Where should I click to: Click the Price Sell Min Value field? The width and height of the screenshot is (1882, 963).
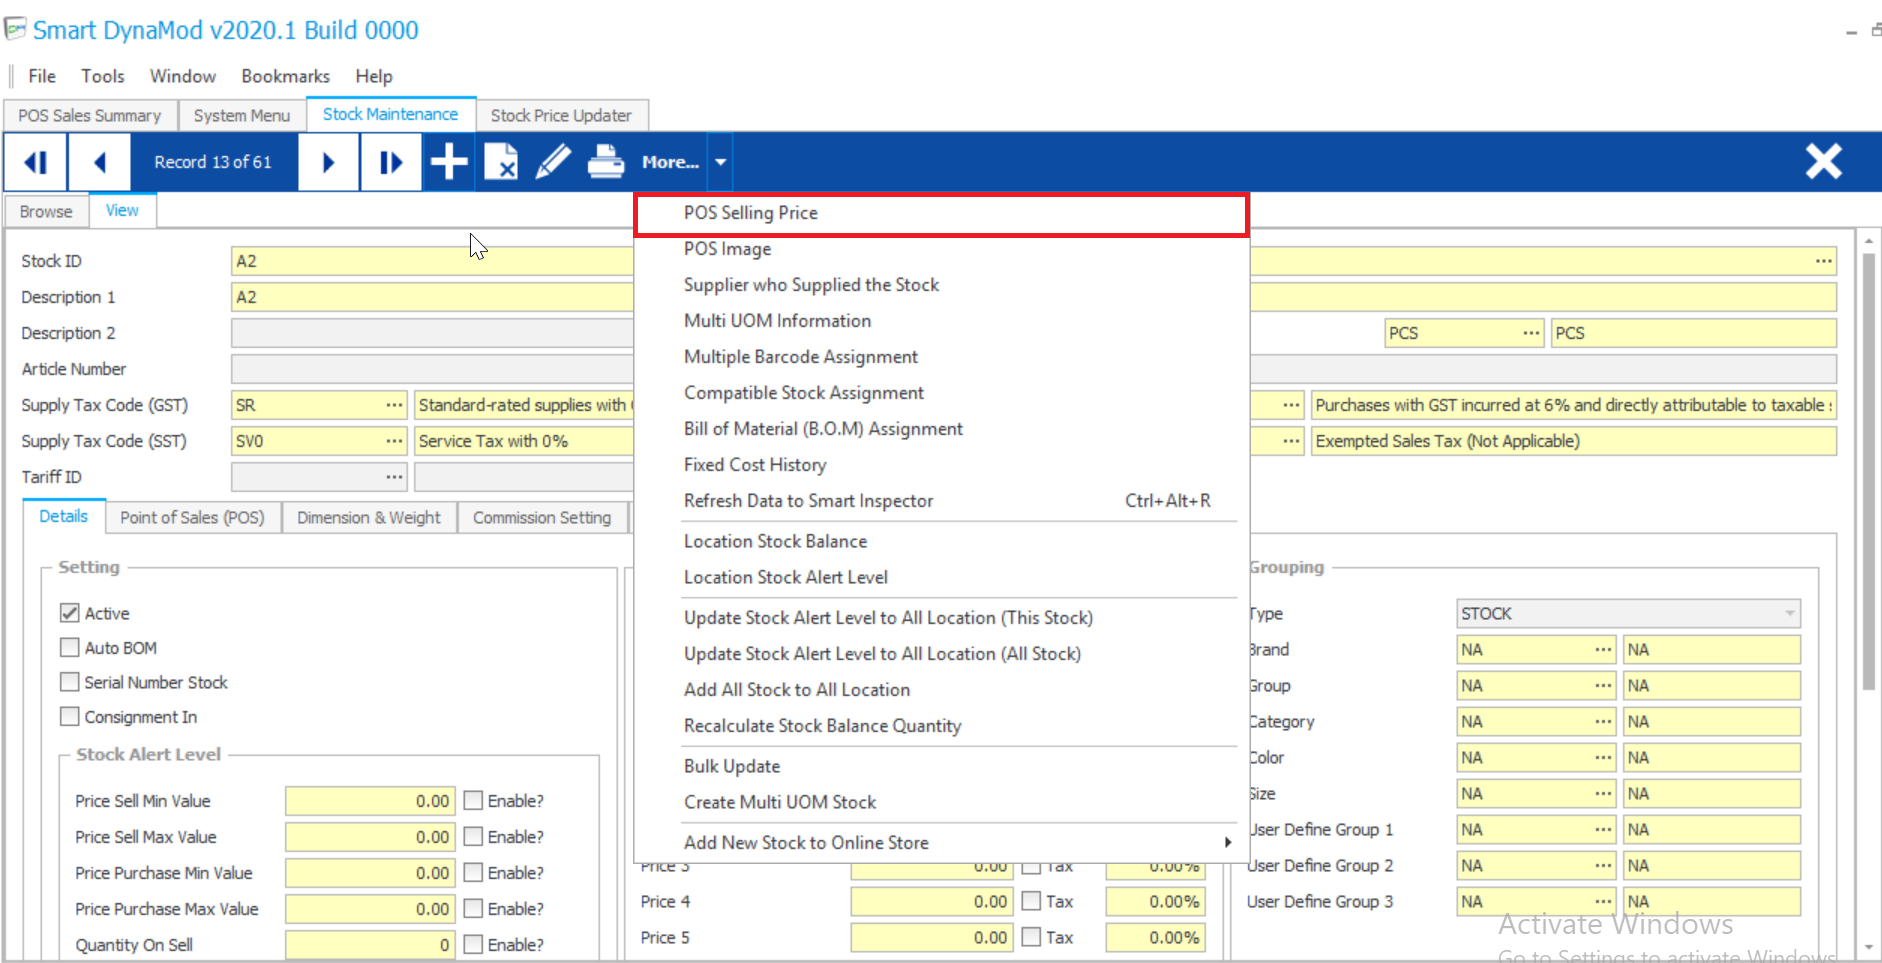click(370, 801)
